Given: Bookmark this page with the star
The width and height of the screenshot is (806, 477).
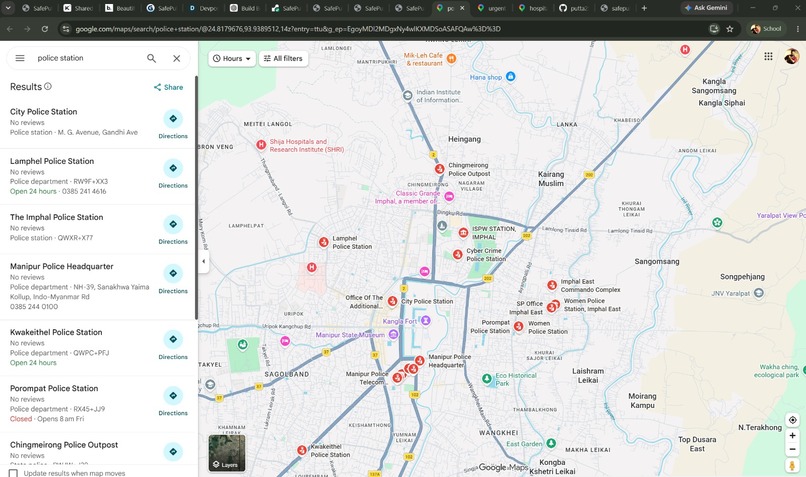Looking at the screenshot, I should click(x=729, y=29).
